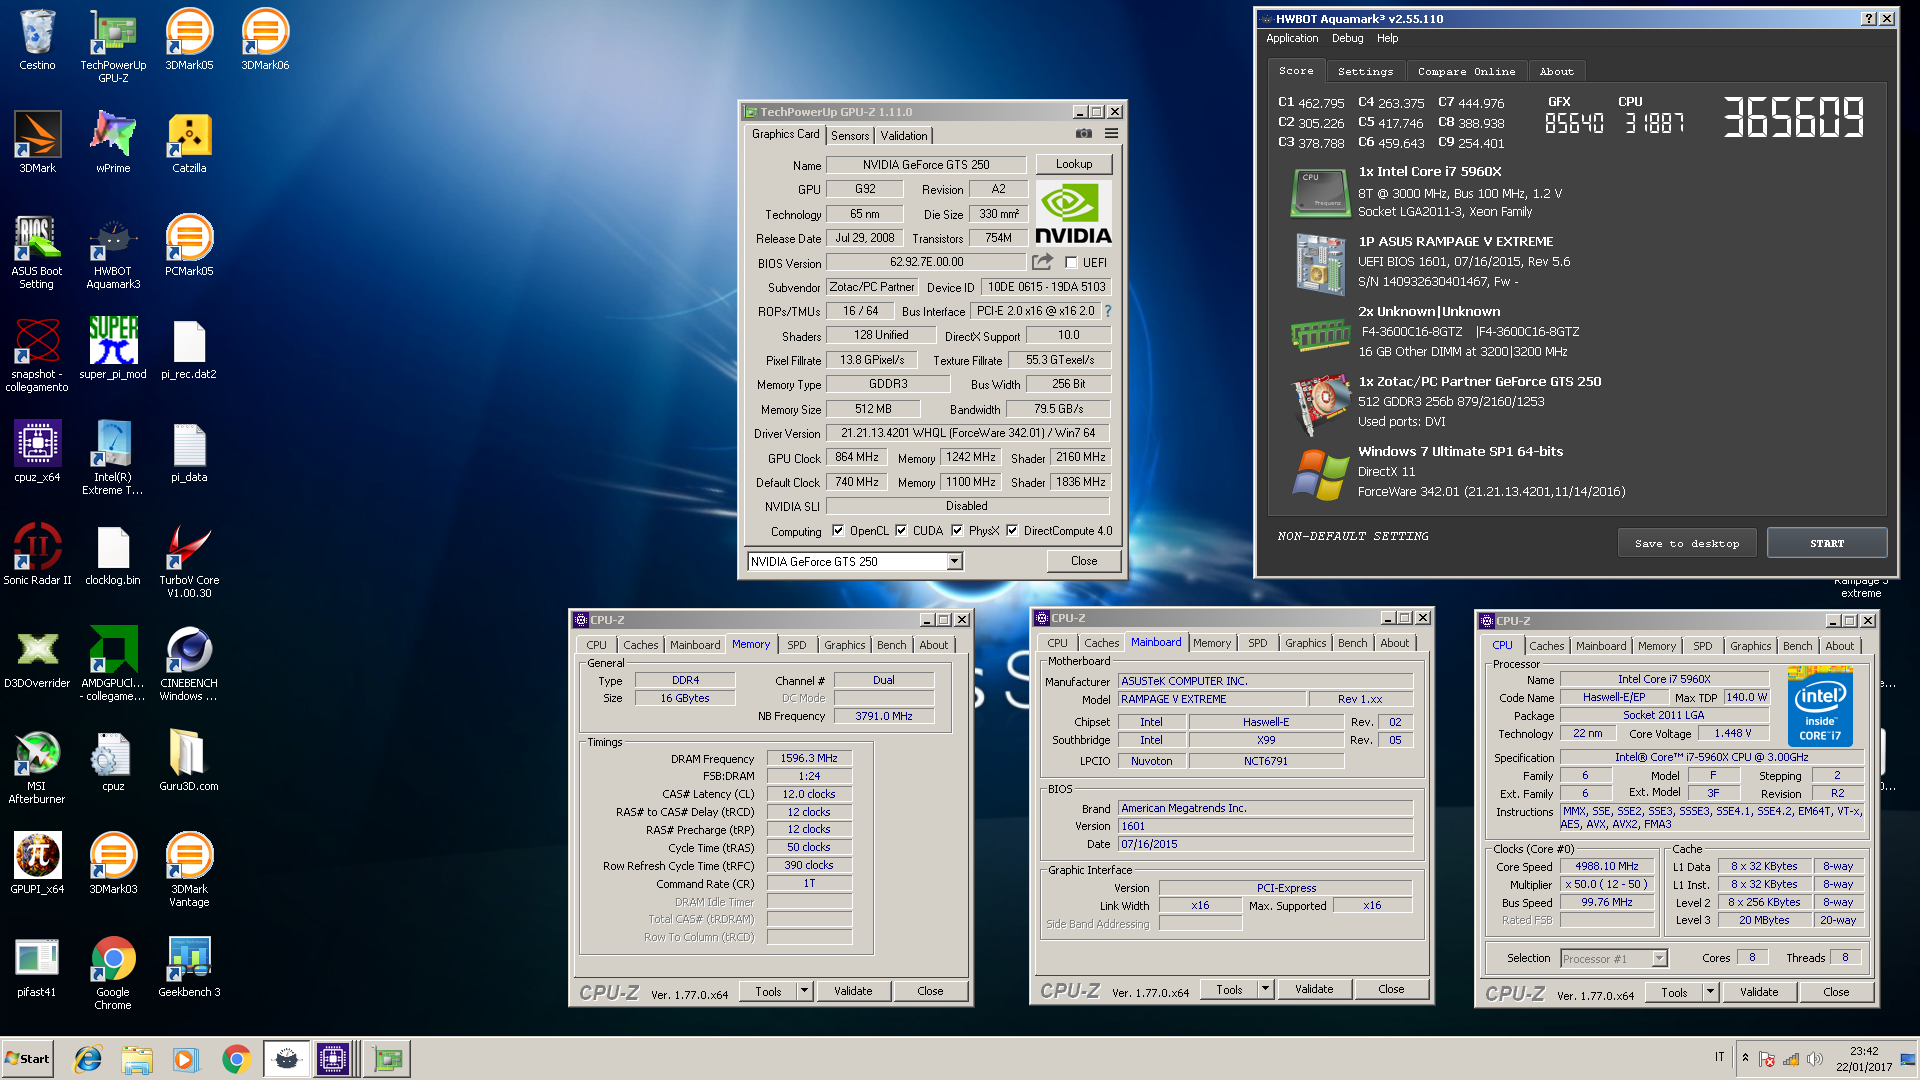Open super_pi_mod desktop icon
The image size is (1920, 1080).
point(113,349)
